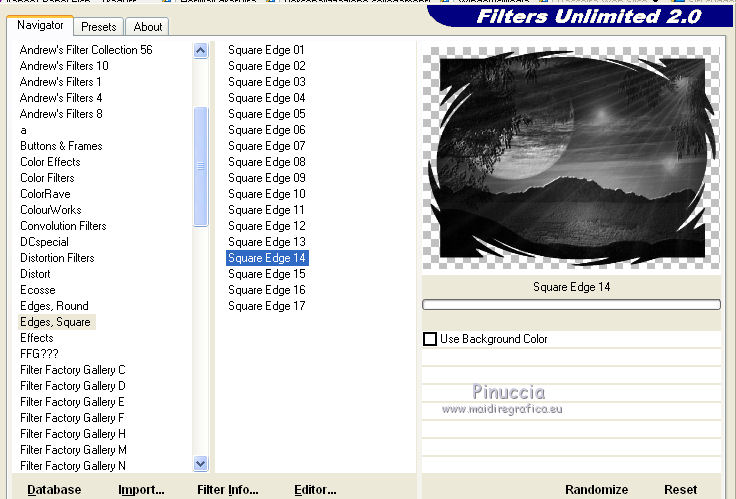Choose Square Edge 03 filter
736x499 pixels.
(266, 82)
